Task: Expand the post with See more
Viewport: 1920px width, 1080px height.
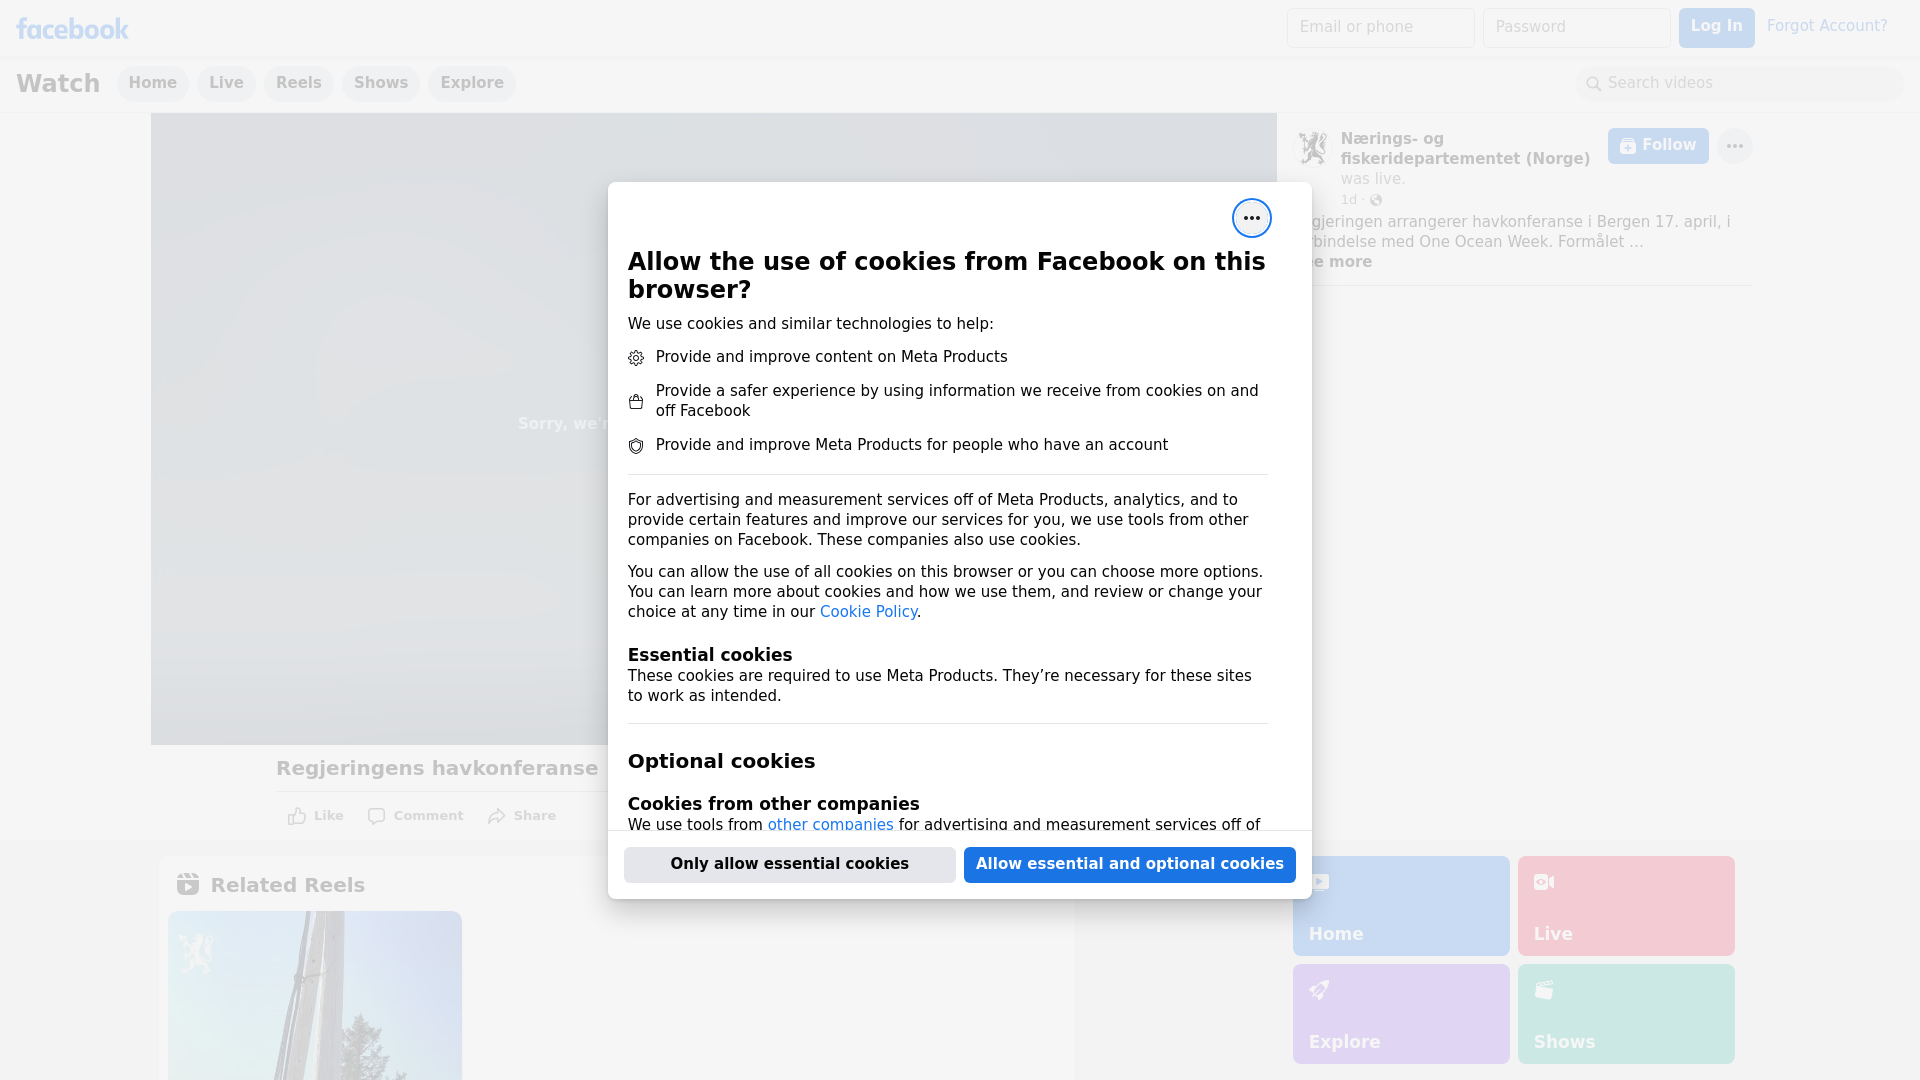Action: (1340, 262)
